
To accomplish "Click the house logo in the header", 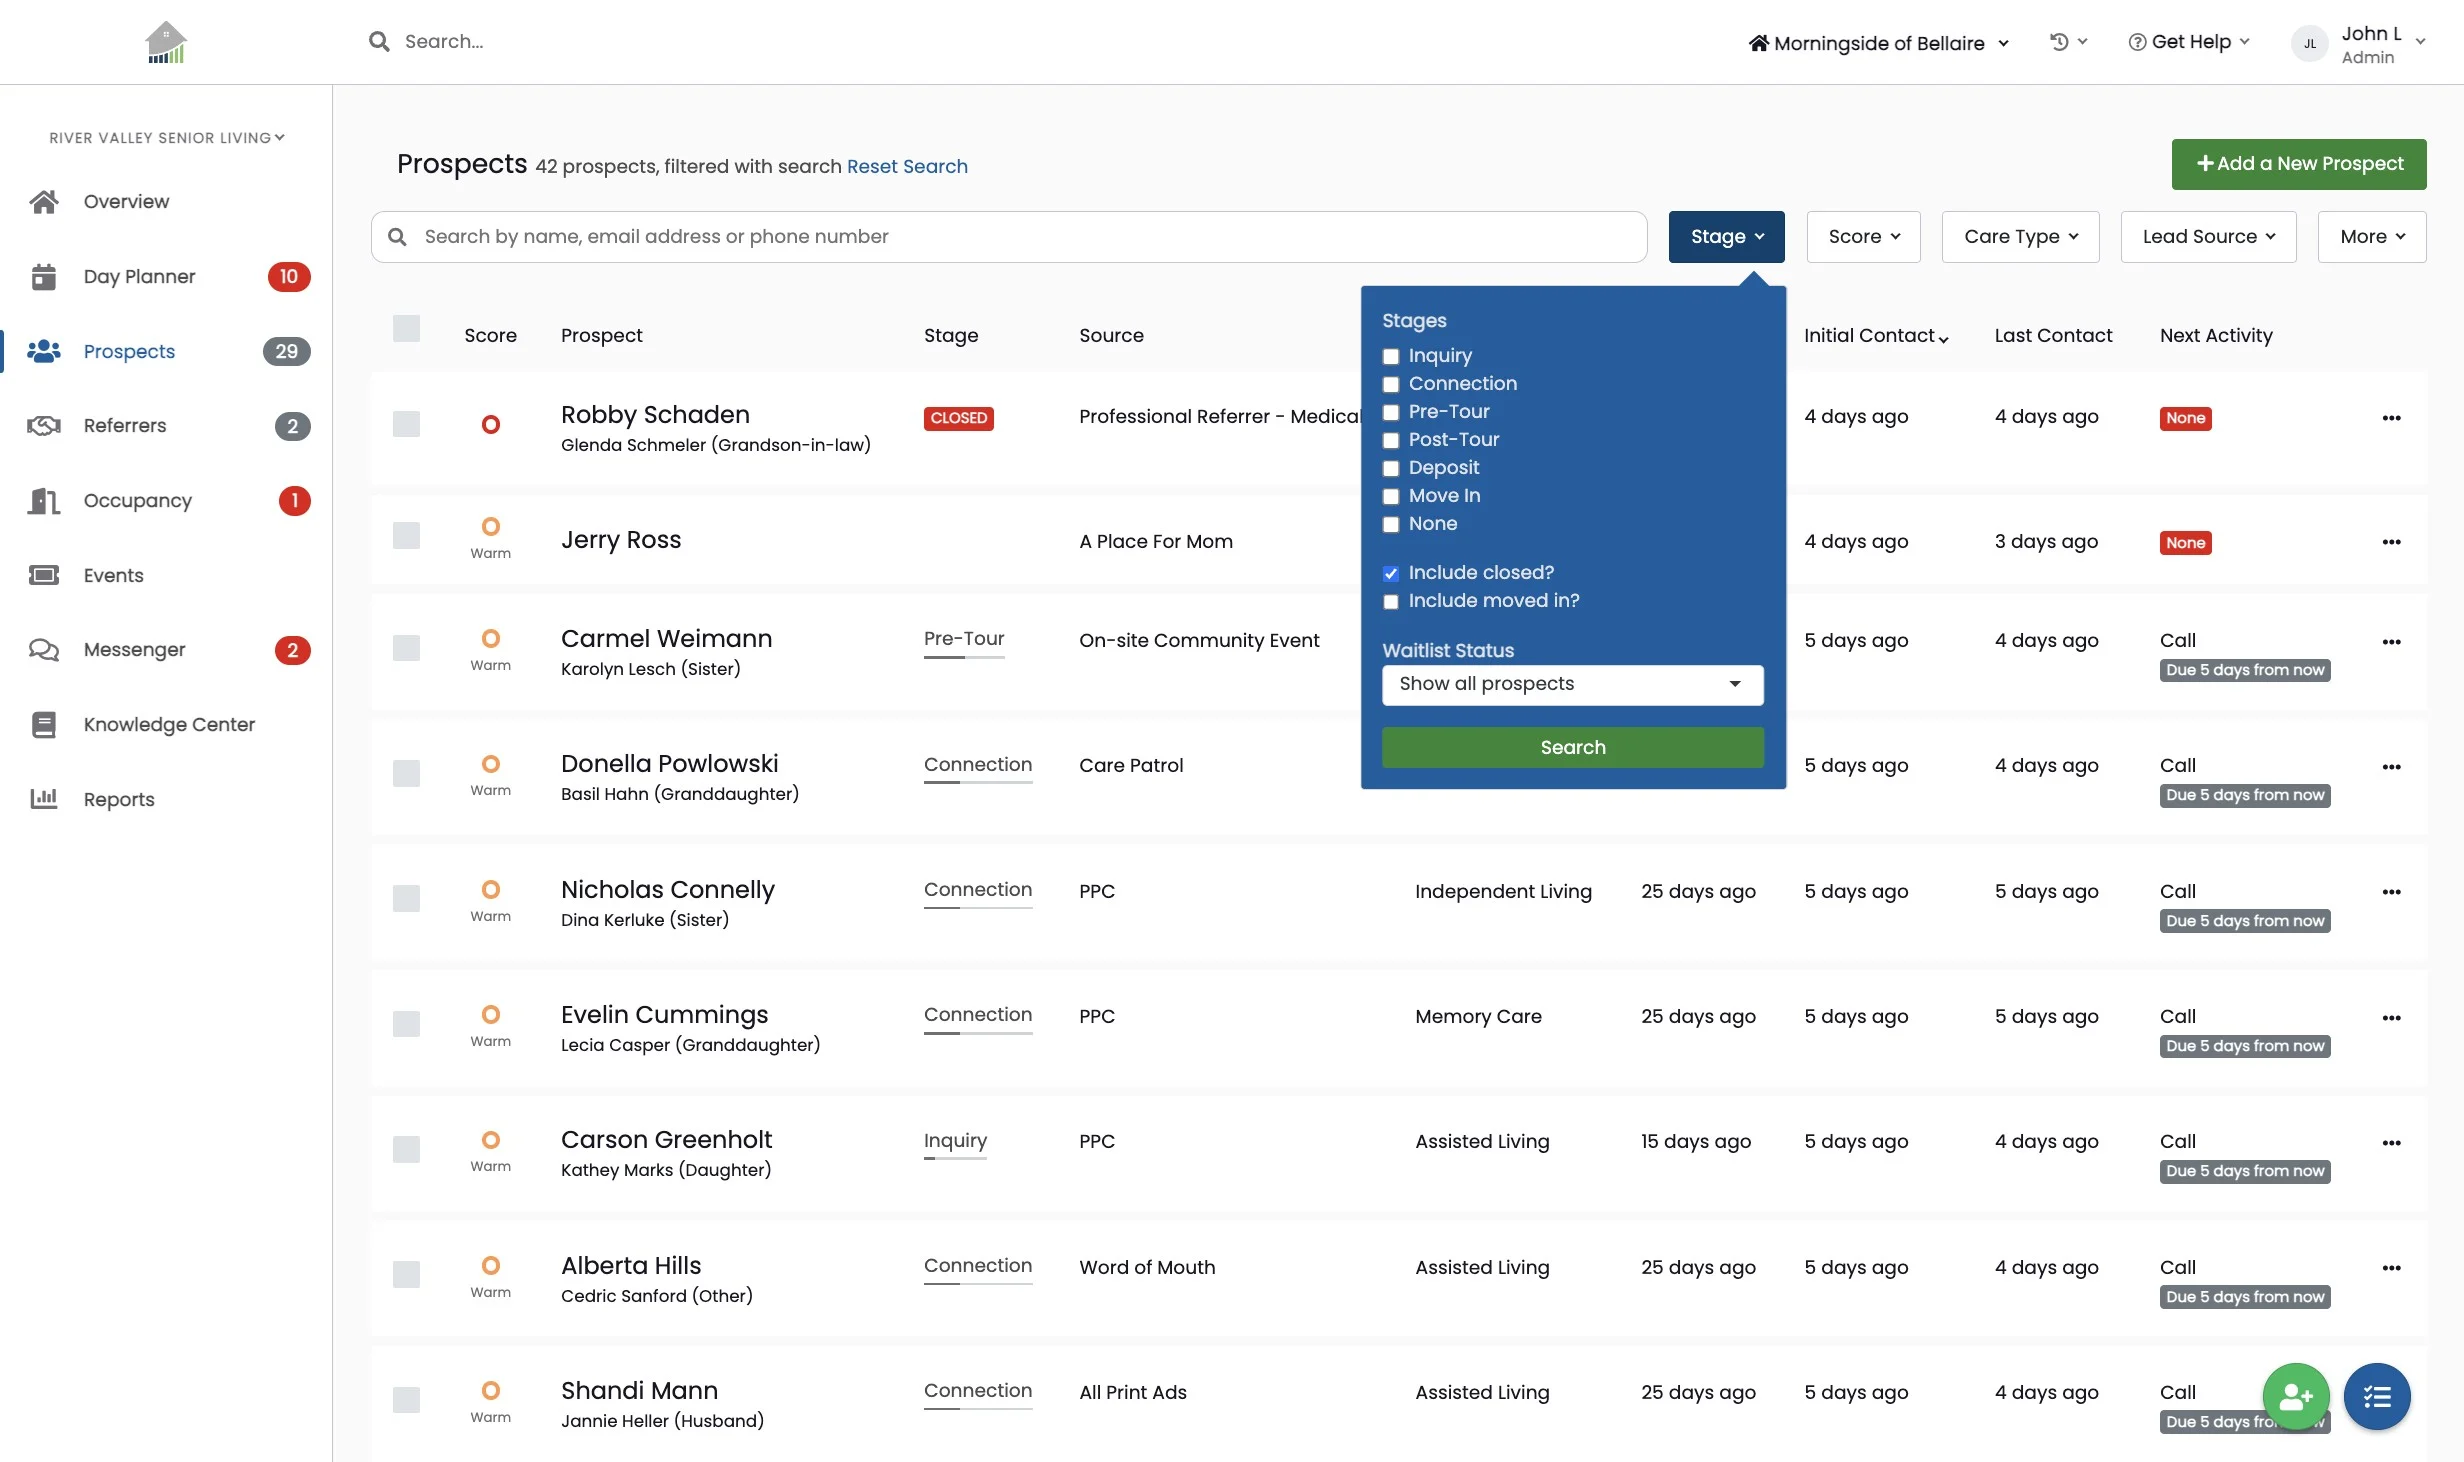I will [x=165, y=42].
